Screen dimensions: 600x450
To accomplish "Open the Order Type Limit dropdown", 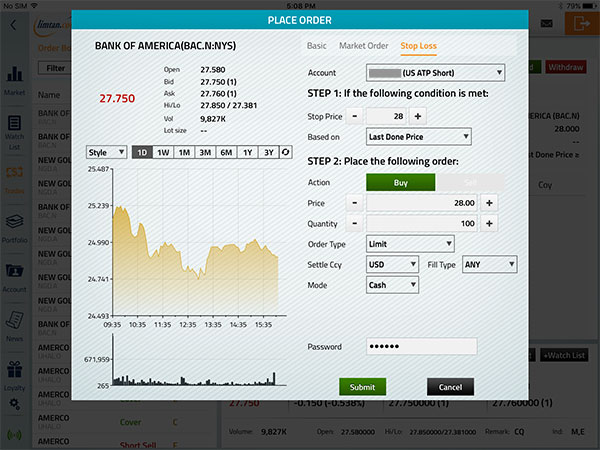I will pos(410,244).
